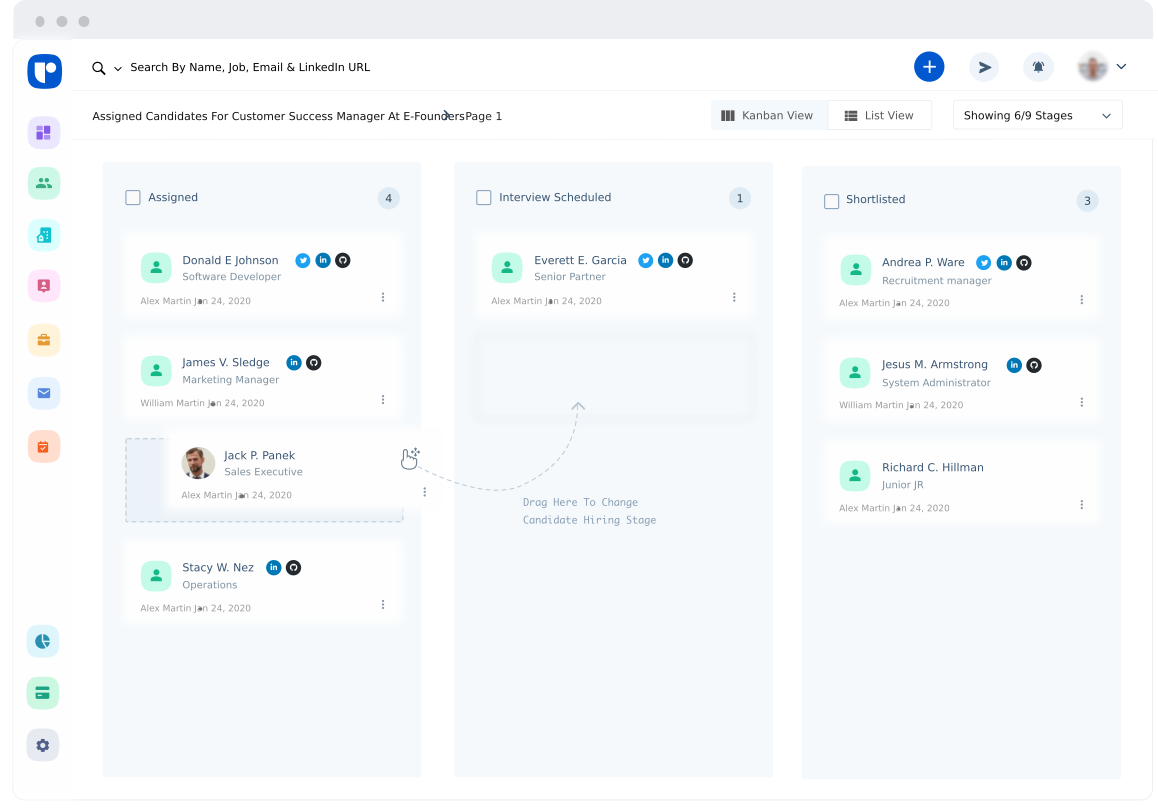
Task: Check the Interview Scheduled column checkbox
Action: 484,197
